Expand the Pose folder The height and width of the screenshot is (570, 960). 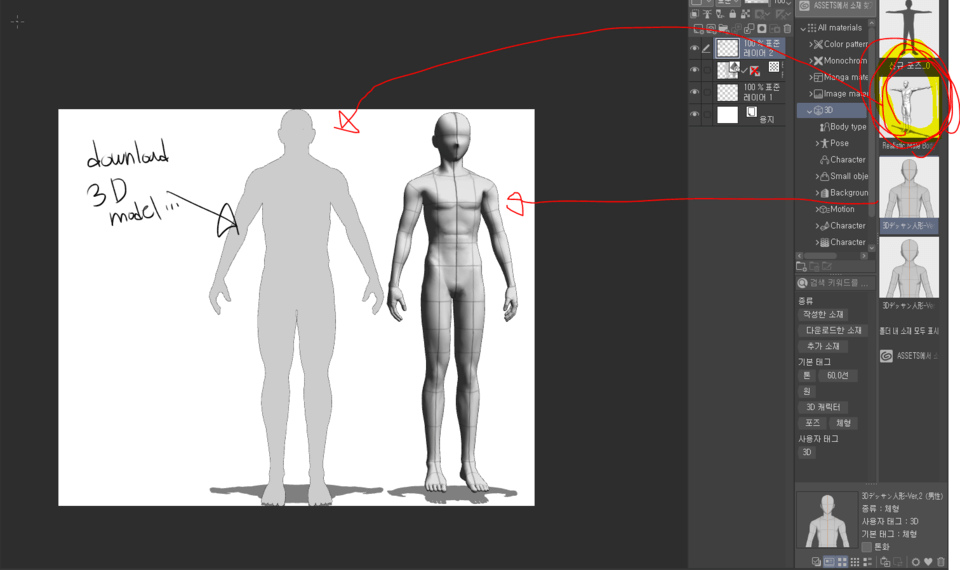817,143
